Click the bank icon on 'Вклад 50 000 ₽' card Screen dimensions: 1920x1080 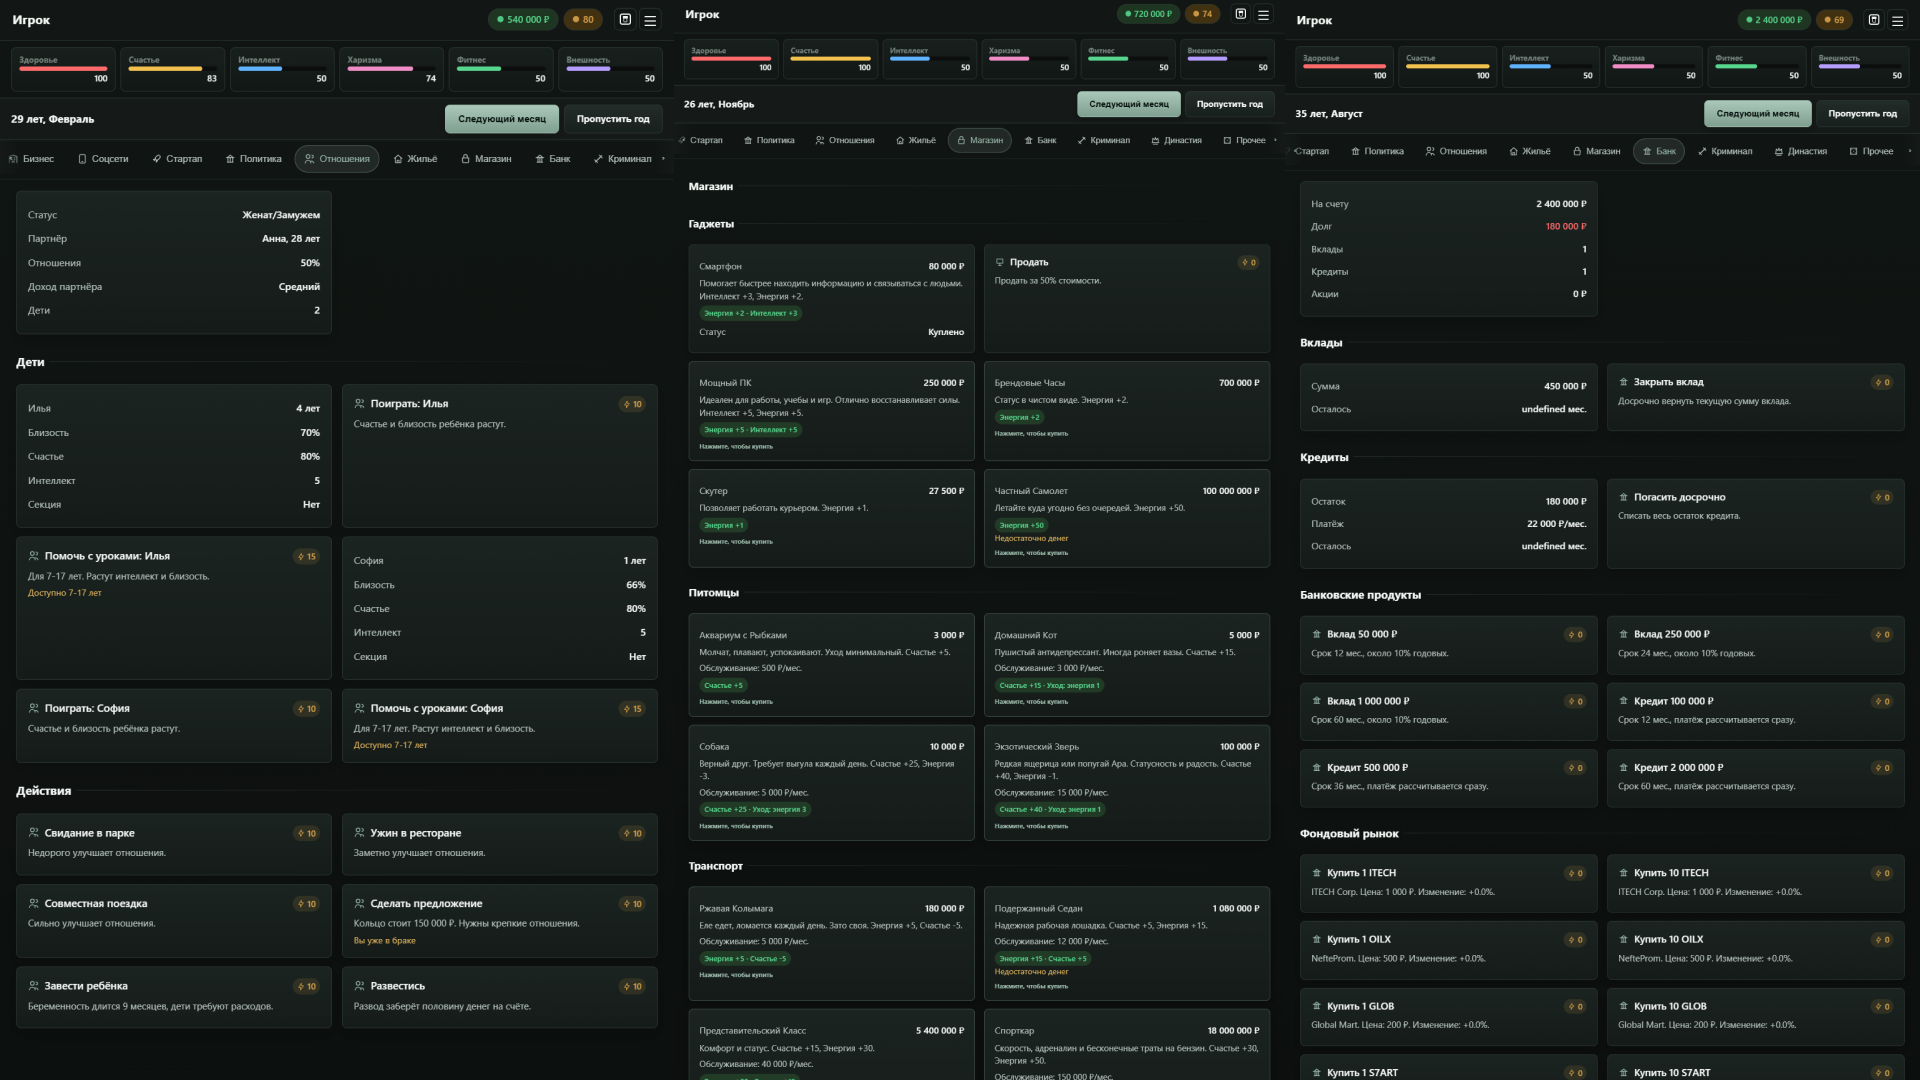1316,634
